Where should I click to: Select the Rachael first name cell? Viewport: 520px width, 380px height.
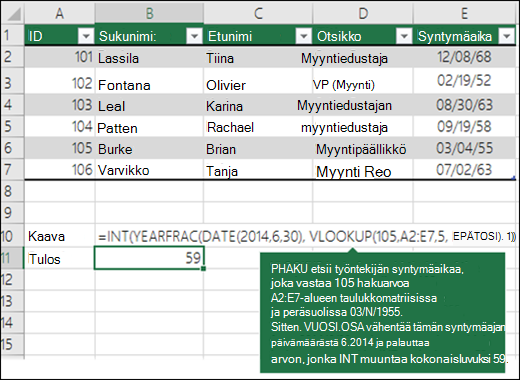click(258, 127)
